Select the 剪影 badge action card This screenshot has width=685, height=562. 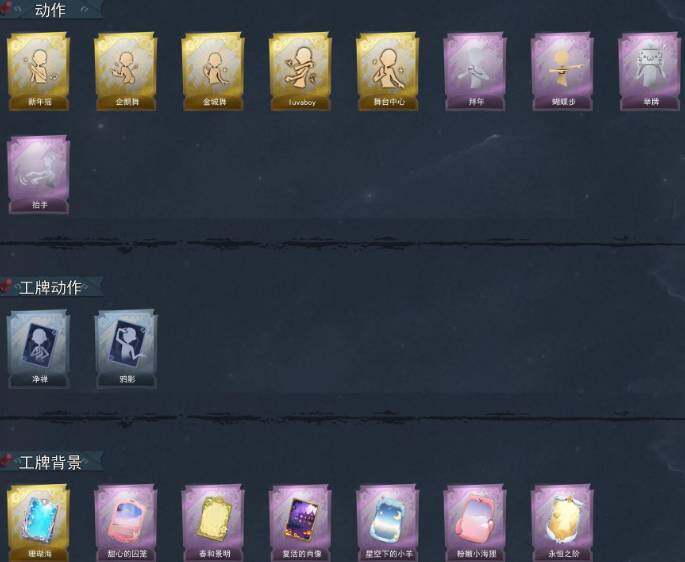(x=126, y=349)
